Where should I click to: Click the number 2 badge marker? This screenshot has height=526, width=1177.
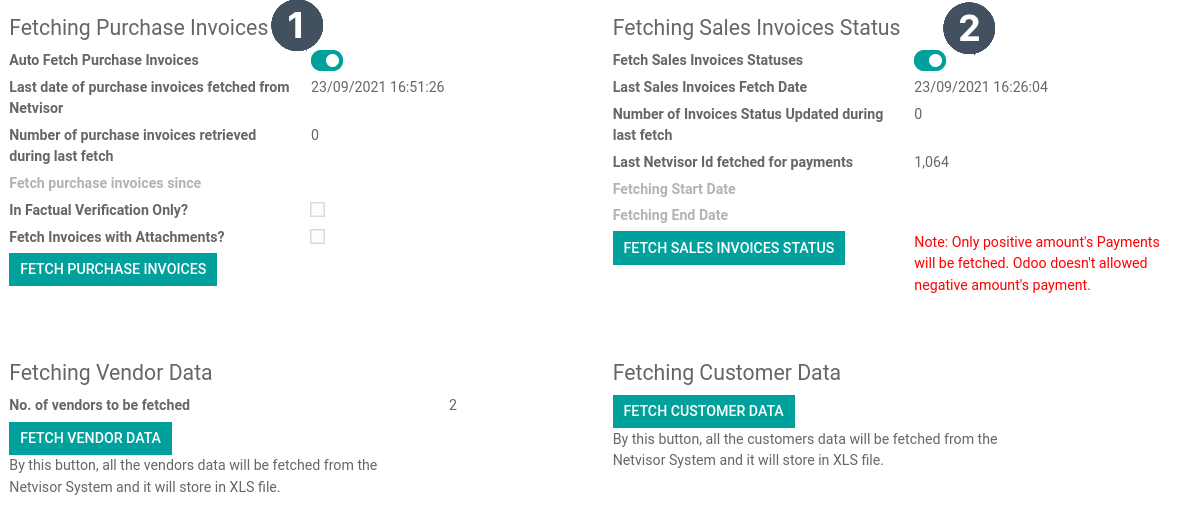[969, 29]
